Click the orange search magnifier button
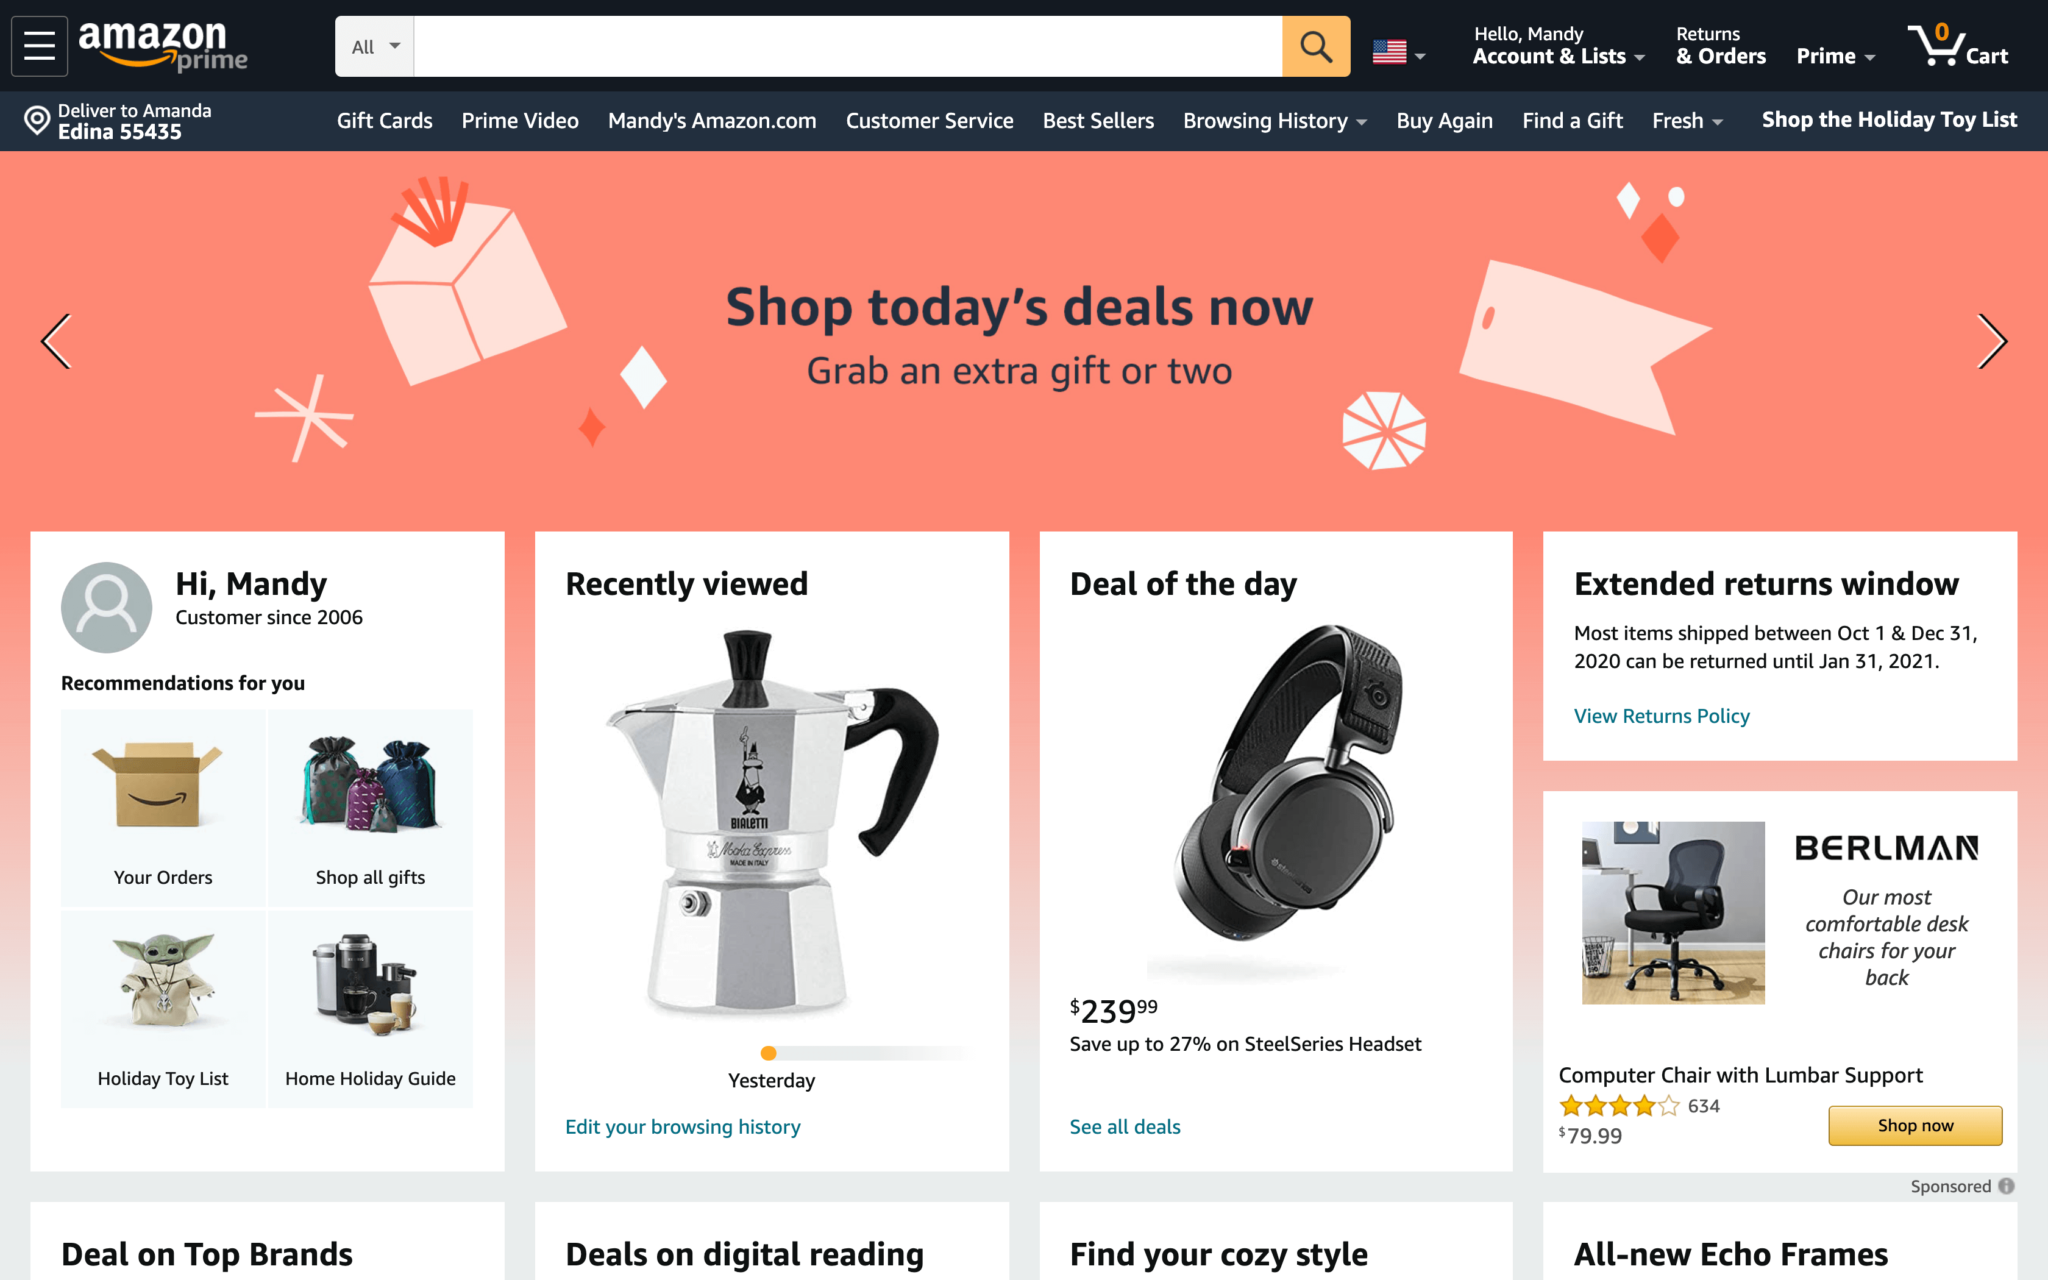2048x1280 pixels. pos(1316,46)
